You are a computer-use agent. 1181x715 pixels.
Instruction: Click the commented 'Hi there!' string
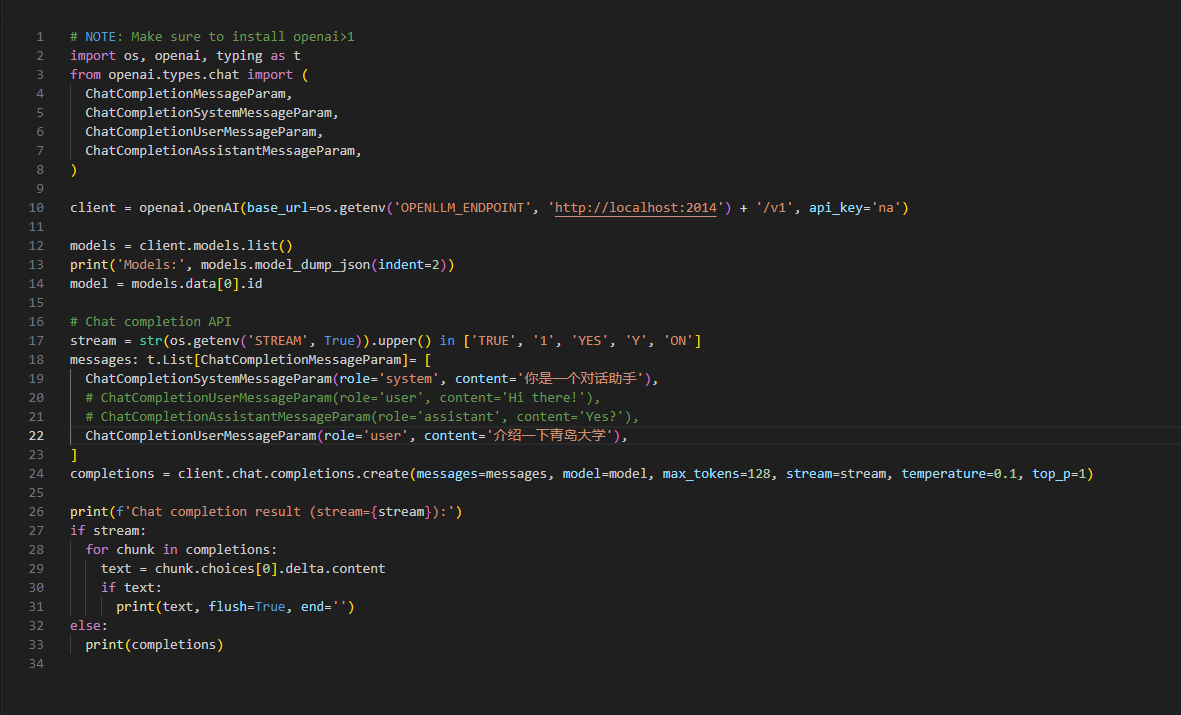pos(544,398)
